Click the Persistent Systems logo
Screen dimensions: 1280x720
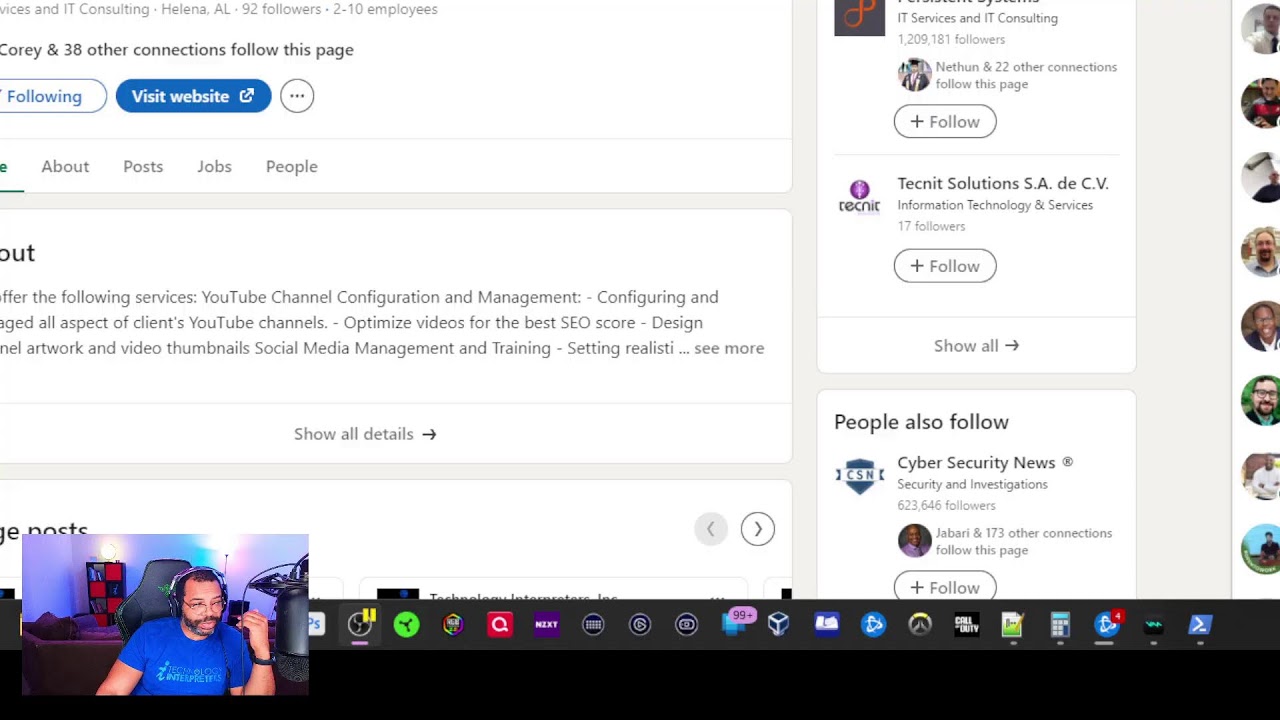(x=860, y=18)
